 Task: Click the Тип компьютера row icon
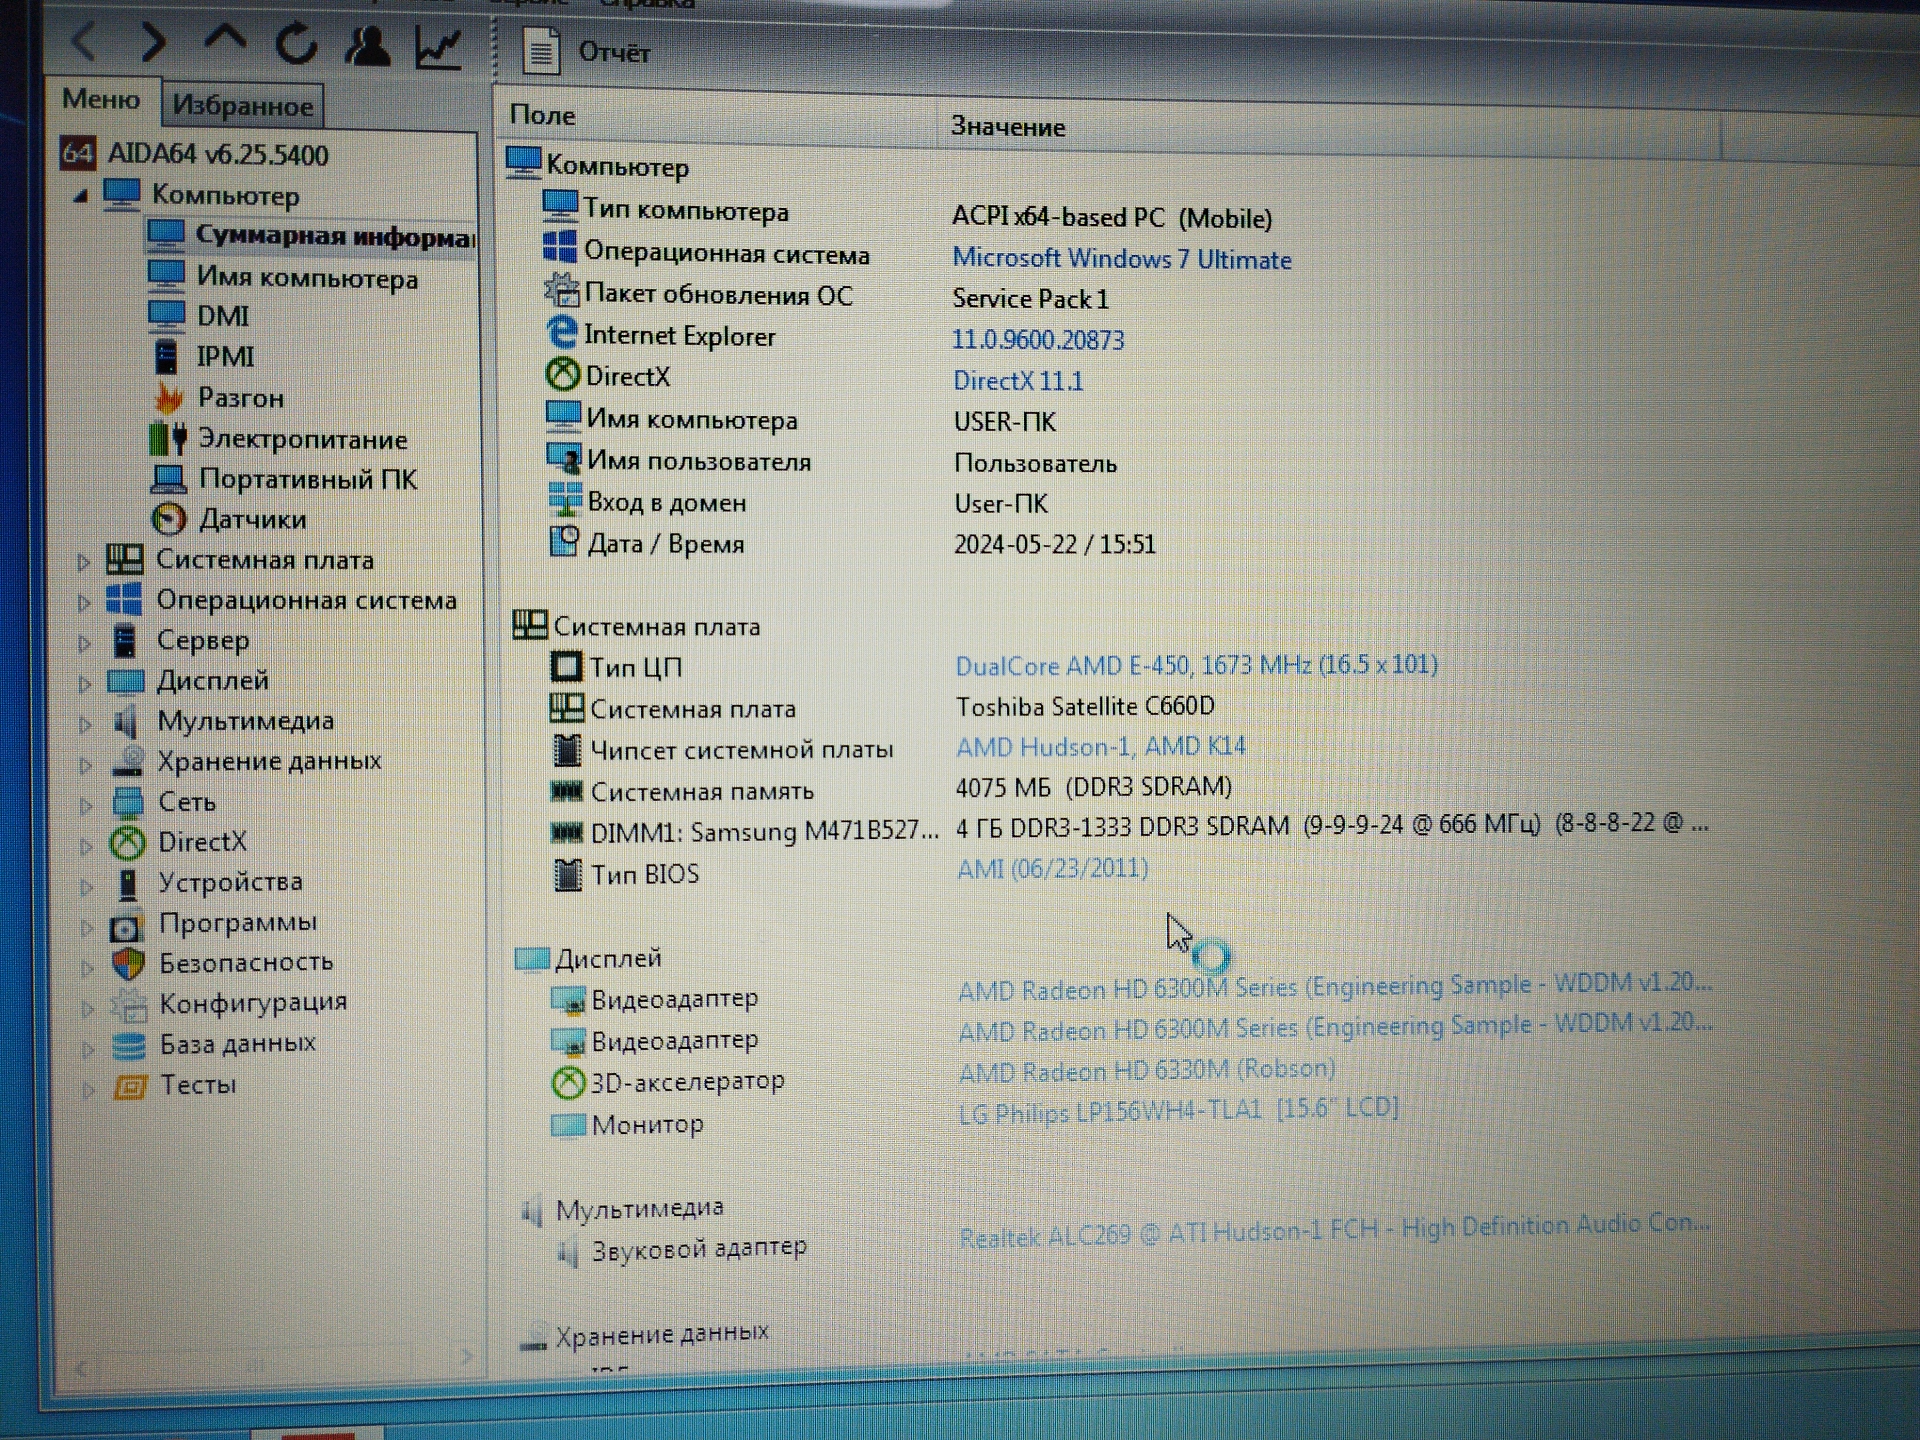tap(560, 207)
